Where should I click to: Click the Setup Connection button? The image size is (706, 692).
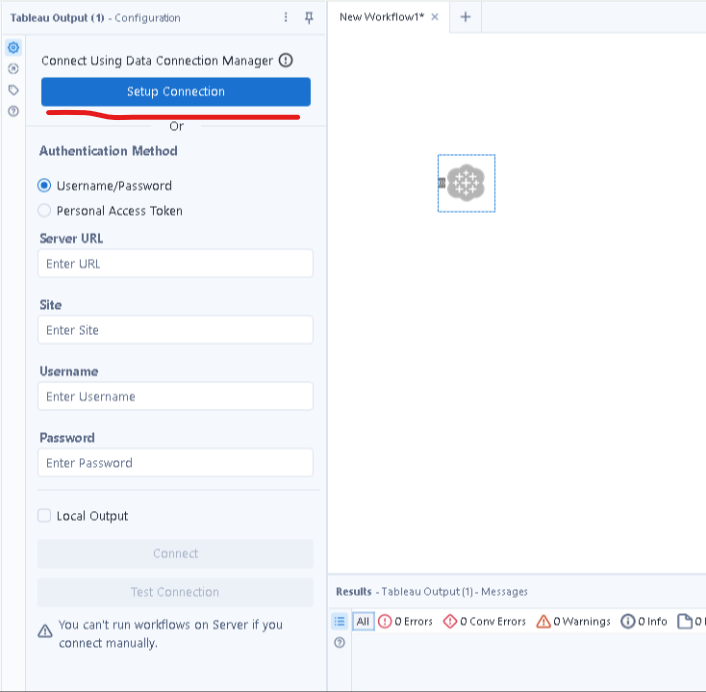[x=176, y=92]
